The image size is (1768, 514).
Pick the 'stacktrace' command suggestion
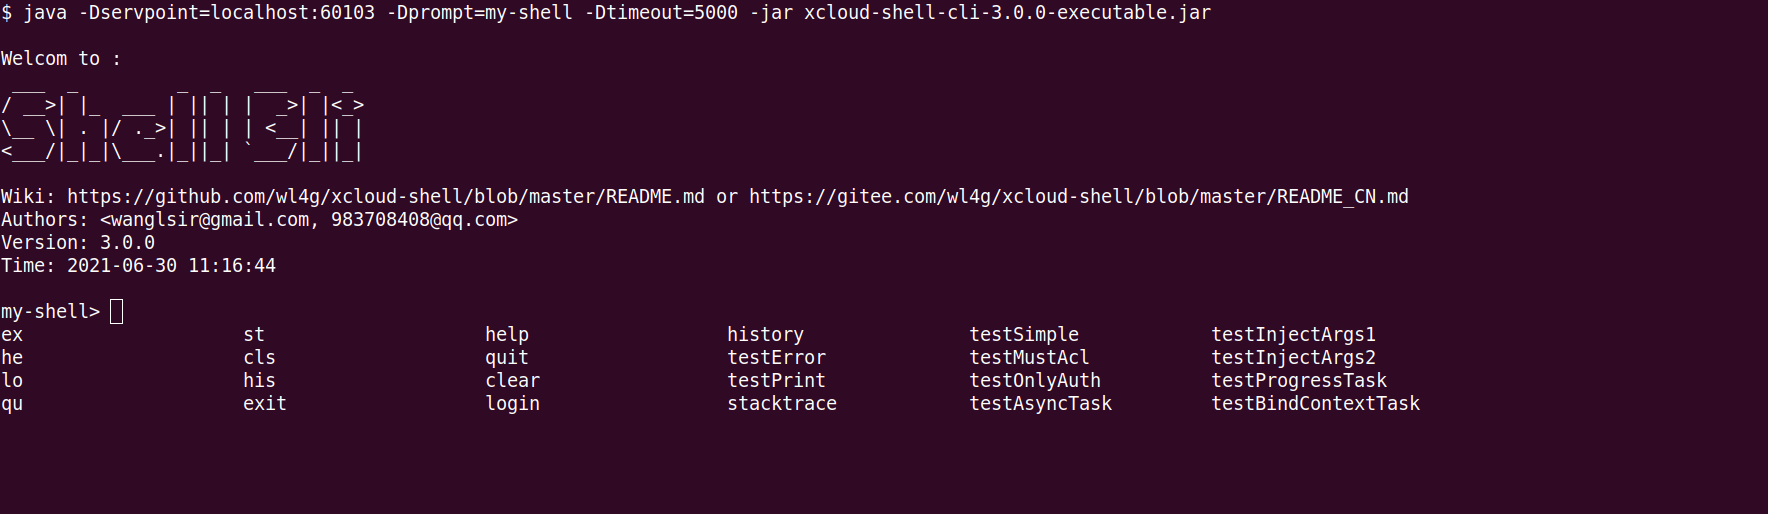[782, 404]
